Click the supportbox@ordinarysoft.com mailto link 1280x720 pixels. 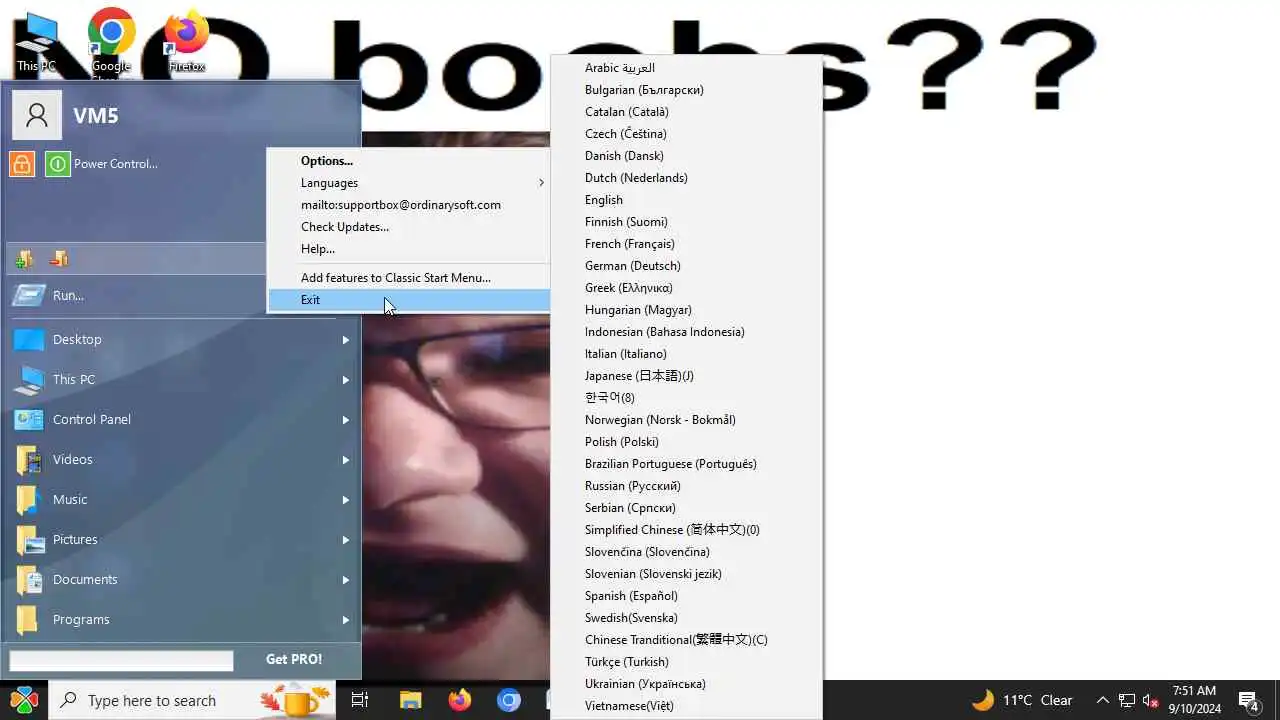click(x=409, y=205)
